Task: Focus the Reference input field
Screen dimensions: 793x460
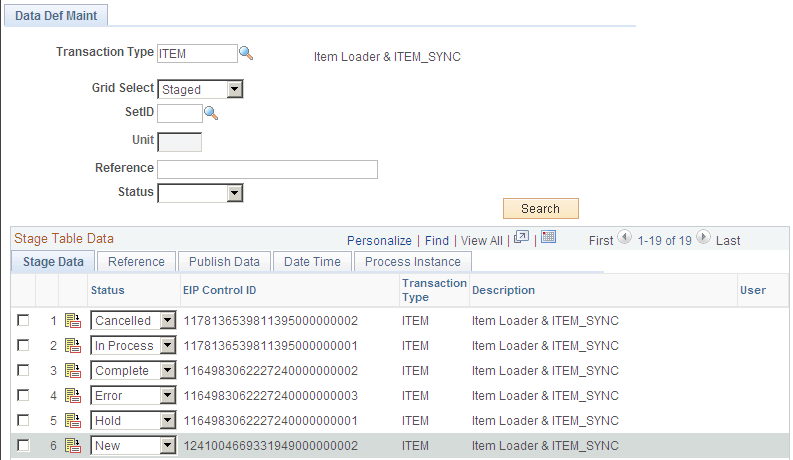Action: 268,169
